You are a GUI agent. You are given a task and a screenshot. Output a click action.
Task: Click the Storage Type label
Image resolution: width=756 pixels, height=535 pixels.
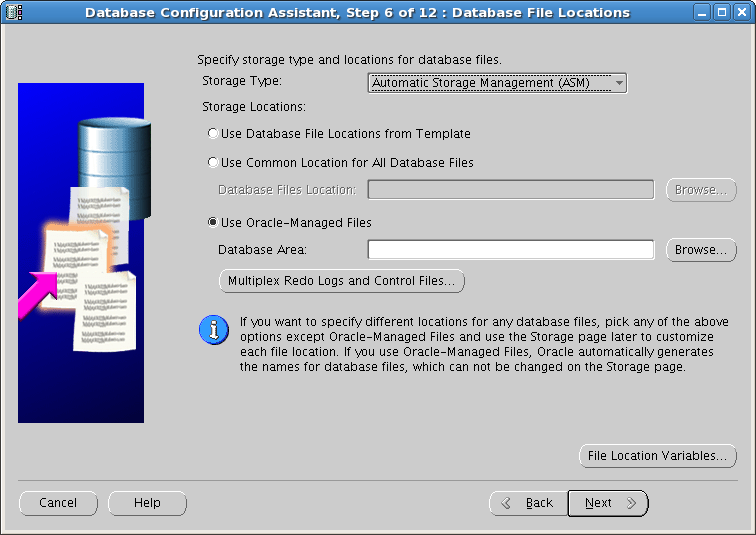[x=242, y=80]
